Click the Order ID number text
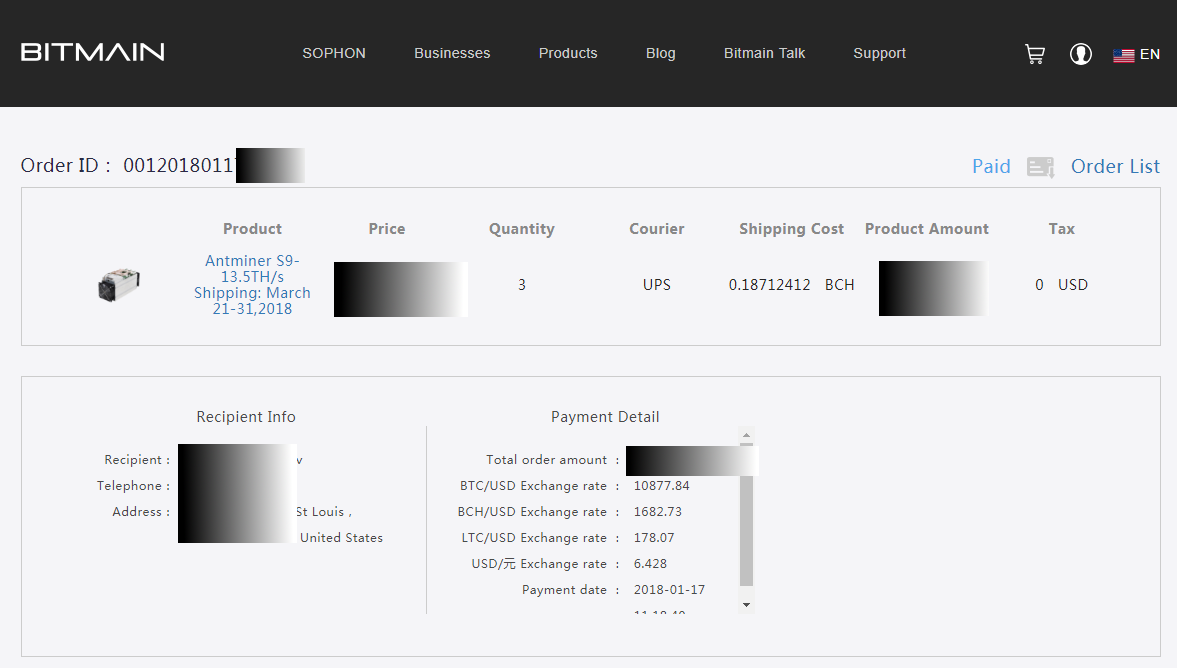This screenshot has width=1177, height=668. click(x=178, y=166)
